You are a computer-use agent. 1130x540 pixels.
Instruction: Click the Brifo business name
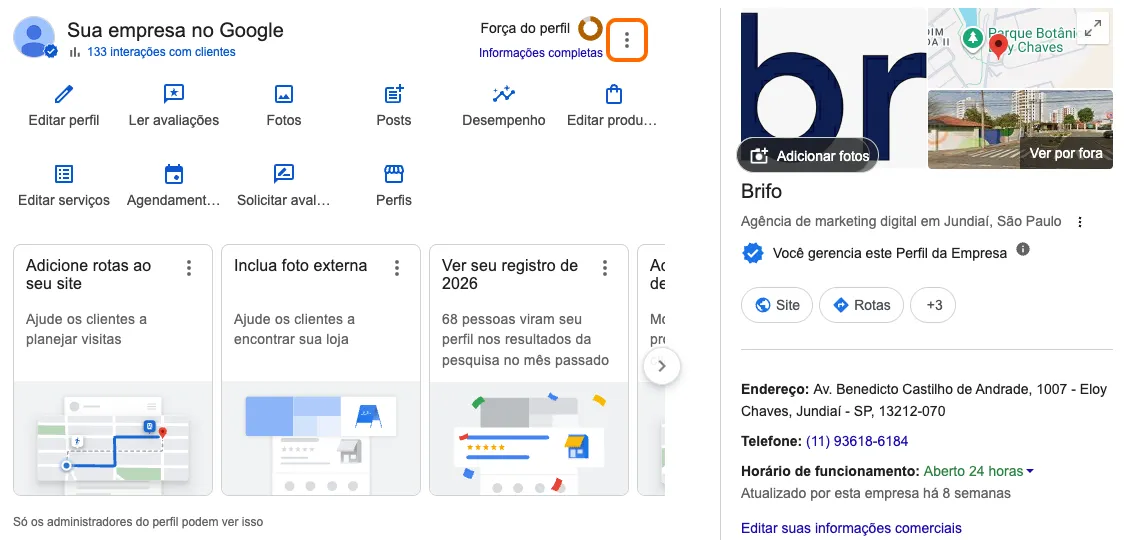pyautogui.click(x=761, y=192)
